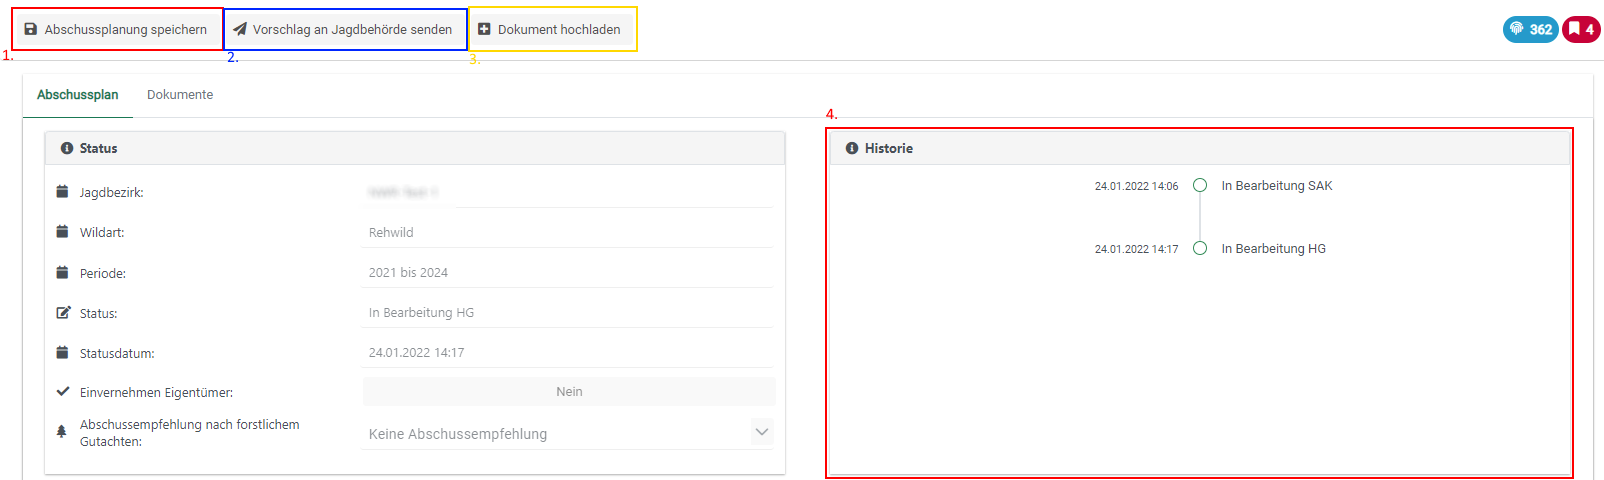Click the save disk icon
The image size is (1604, 480).
pyautogui.click(x=31, y=30)
